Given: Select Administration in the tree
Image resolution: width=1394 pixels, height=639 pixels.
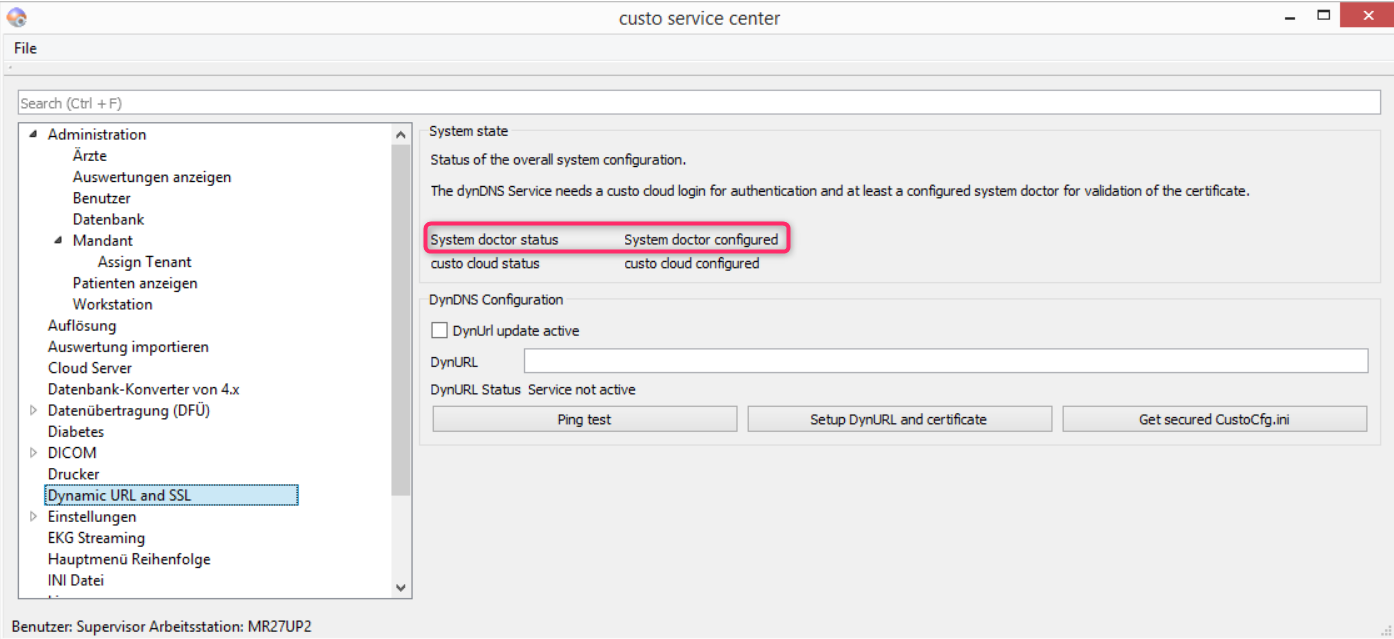Looking at the screenshot, I should coord(97,135).
